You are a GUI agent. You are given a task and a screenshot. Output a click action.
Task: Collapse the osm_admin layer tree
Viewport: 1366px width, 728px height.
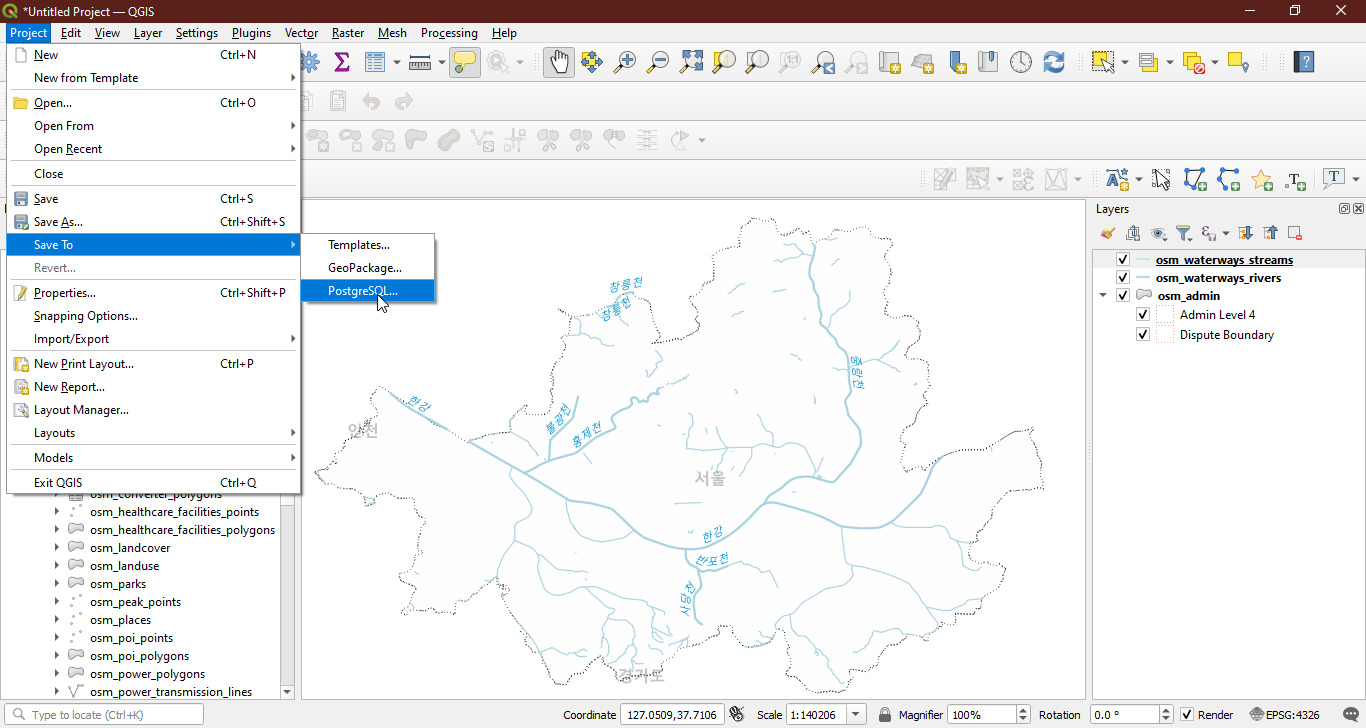tap(1103, 296)
